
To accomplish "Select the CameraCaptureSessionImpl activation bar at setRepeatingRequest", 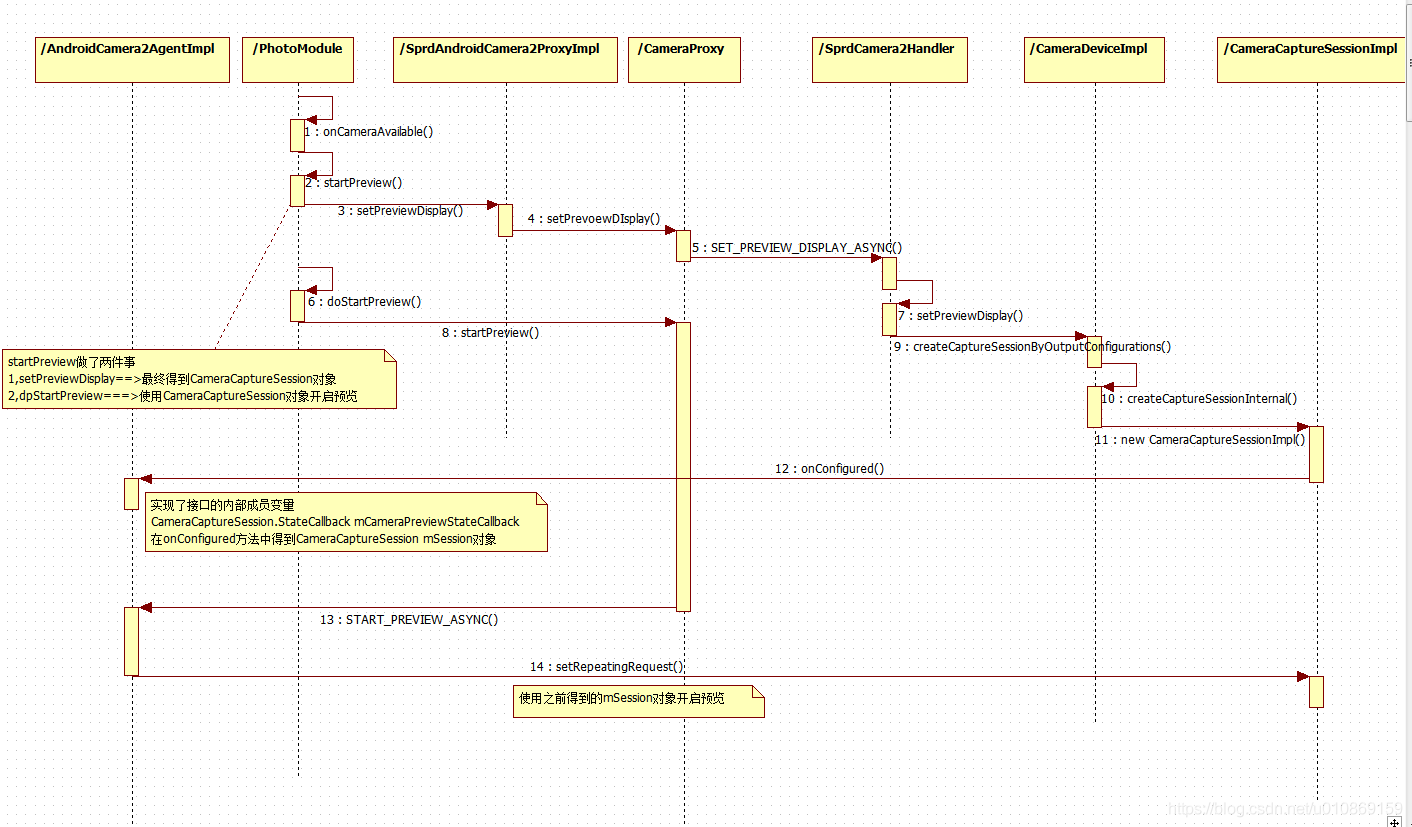I will (x=1316, y=692).
